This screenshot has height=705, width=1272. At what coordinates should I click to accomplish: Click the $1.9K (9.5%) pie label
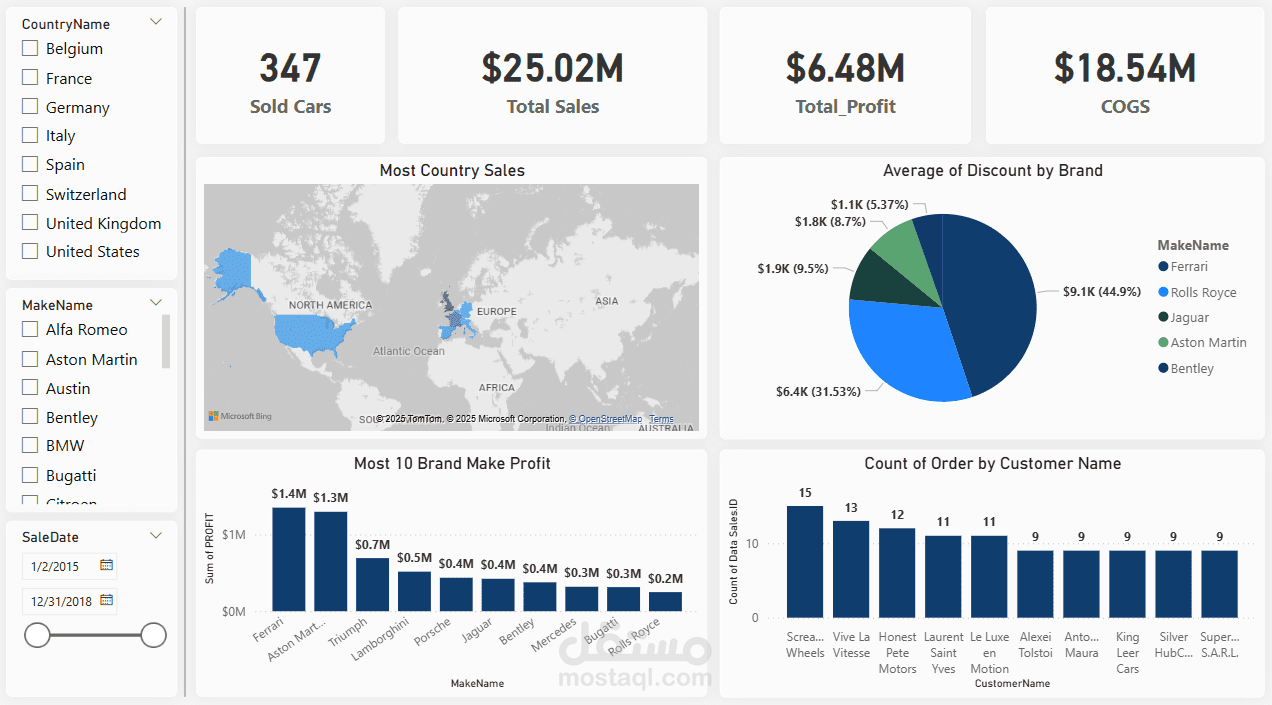(x=793, y=268)
